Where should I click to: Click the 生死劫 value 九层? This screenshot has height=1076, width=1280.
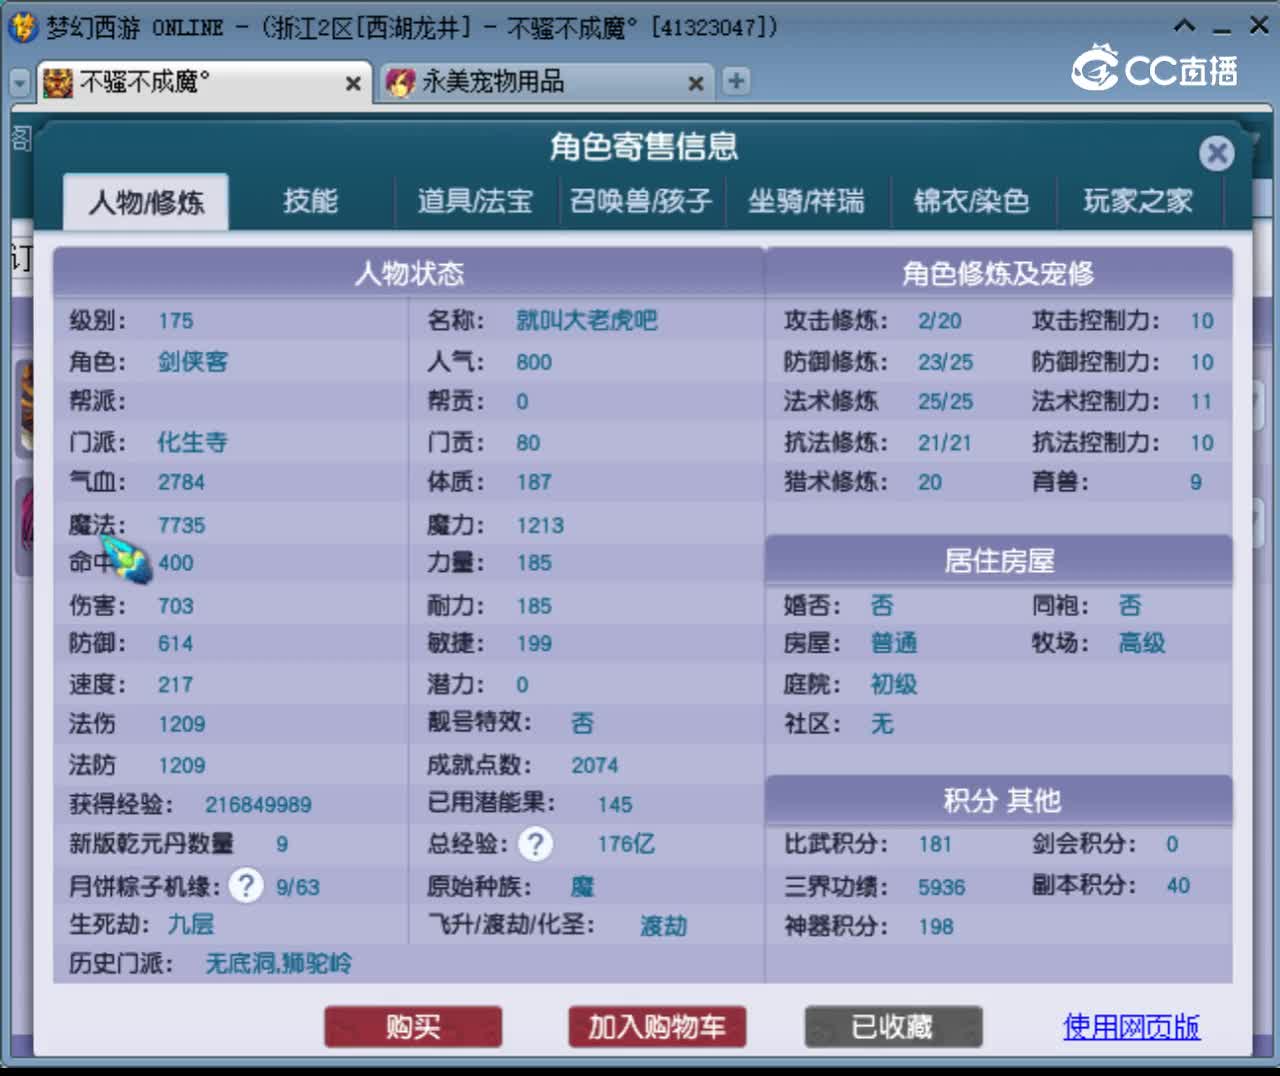click(190, 924)
